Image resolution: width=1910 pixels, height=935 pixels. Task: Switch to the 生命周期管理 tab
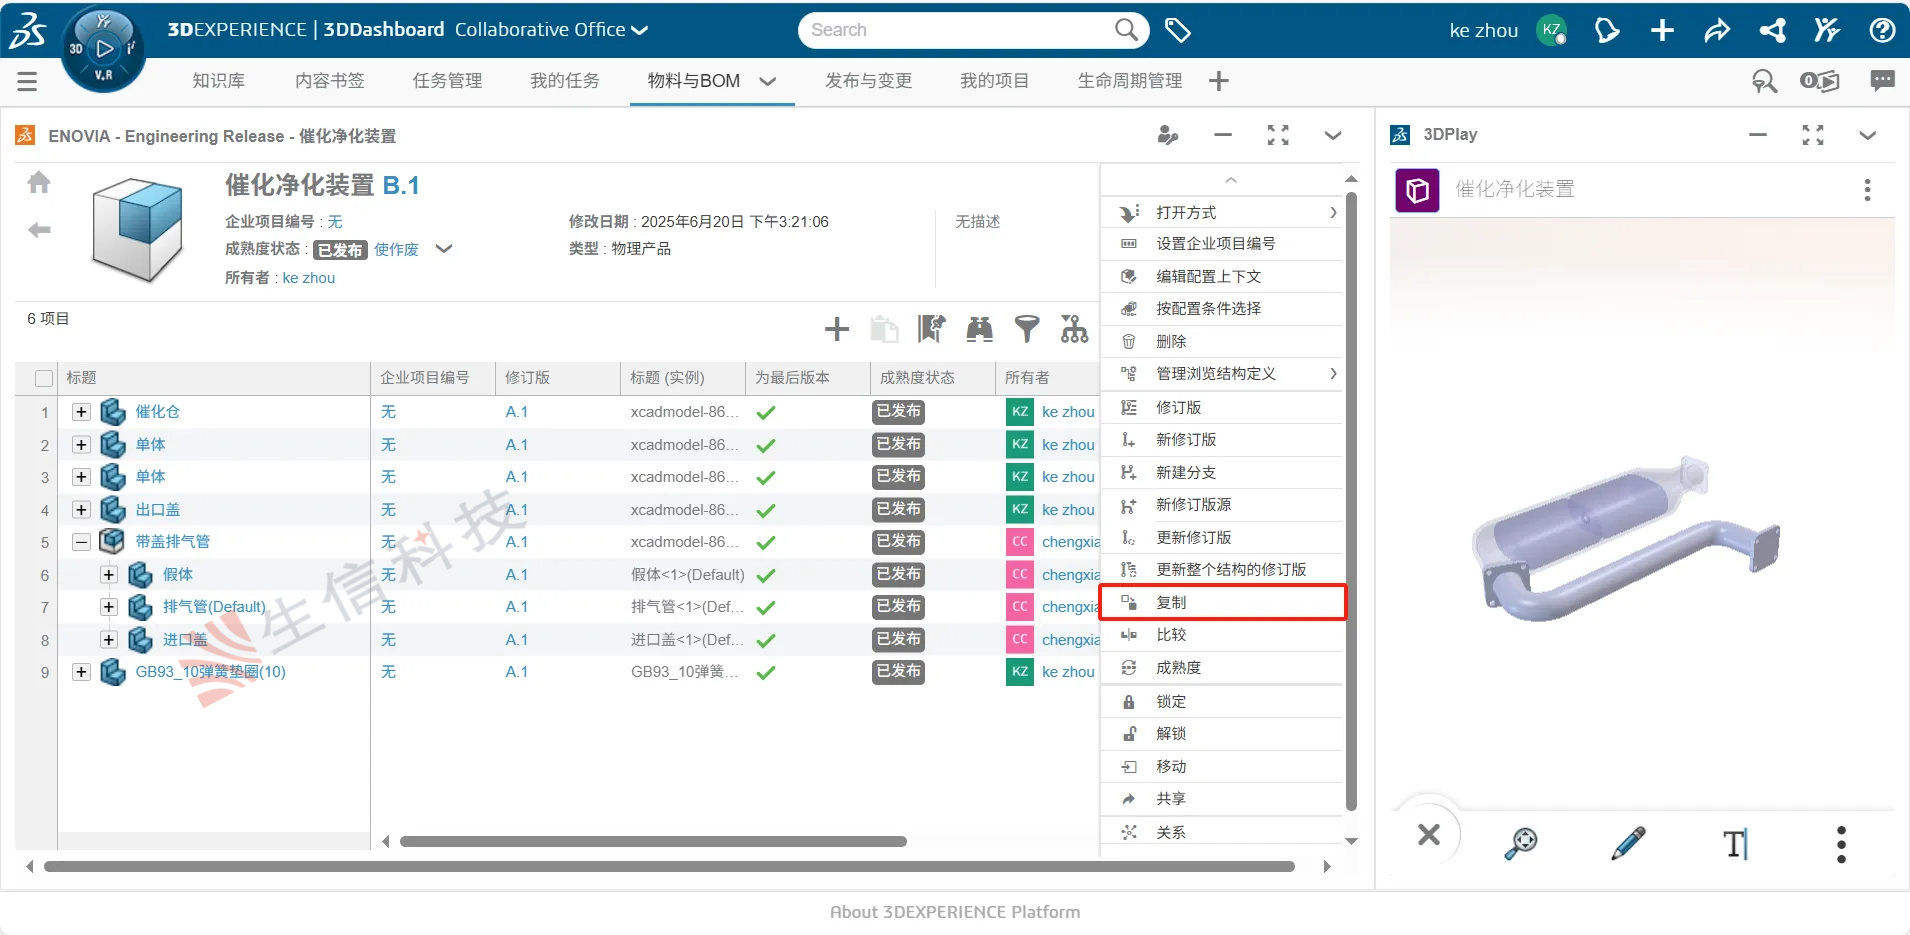point(1130,81)
